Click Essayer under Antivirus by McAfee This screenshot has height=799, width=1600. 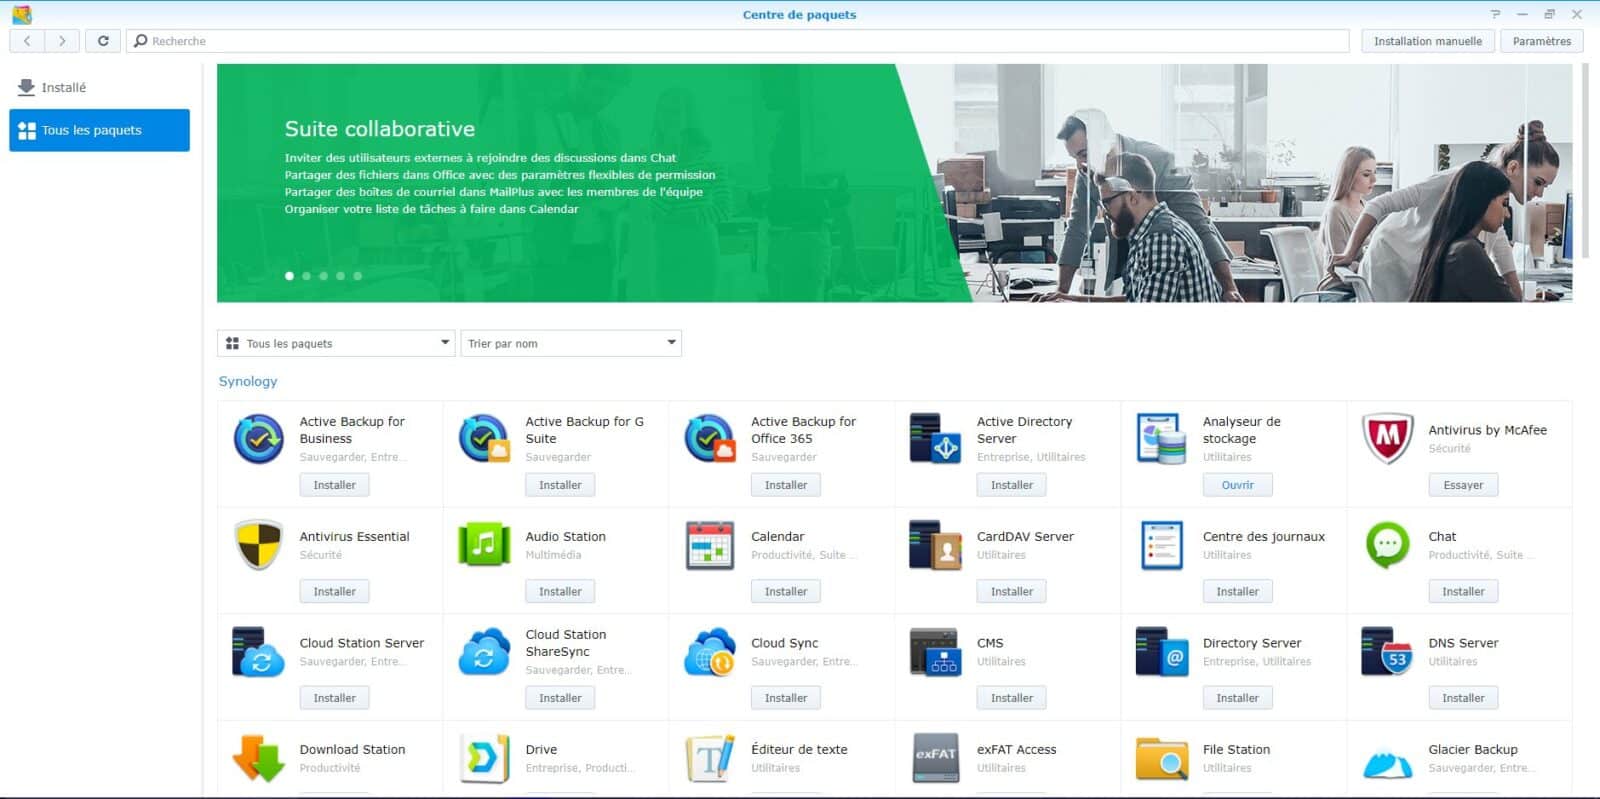[1463, 485]
